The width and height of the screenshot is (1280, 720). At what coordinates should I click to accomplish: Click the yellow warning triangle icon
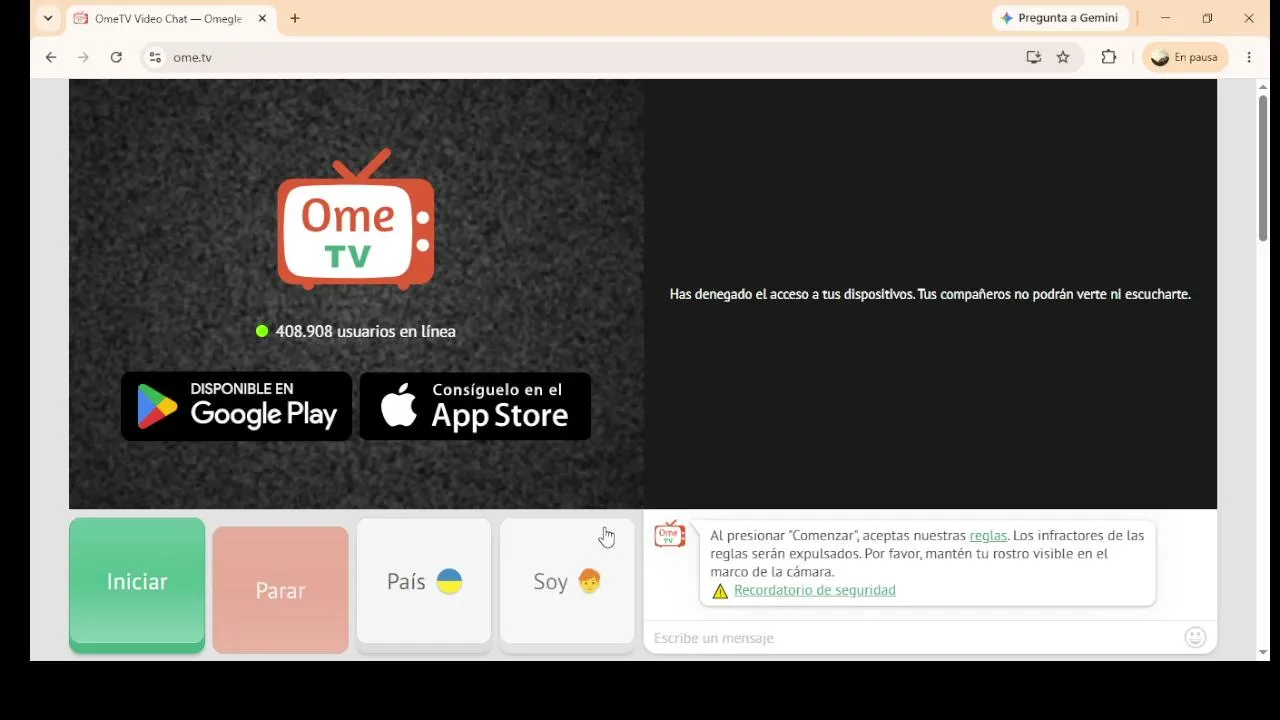click(720, 591)
